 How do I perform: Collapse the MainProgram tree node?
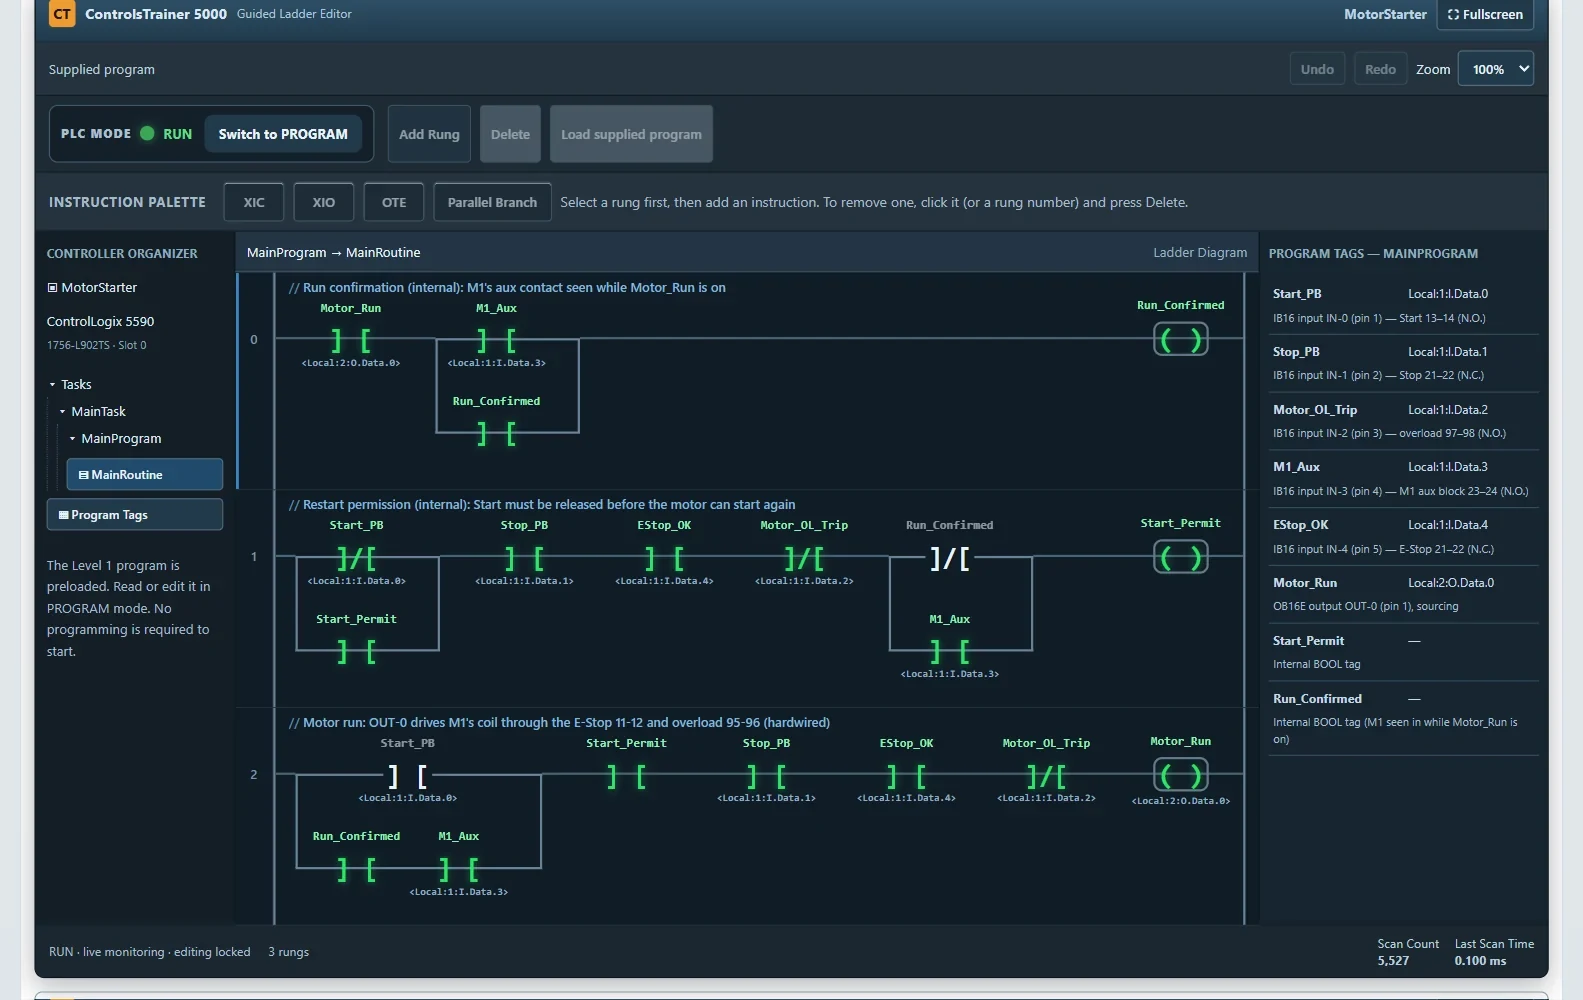pos(73,439)
